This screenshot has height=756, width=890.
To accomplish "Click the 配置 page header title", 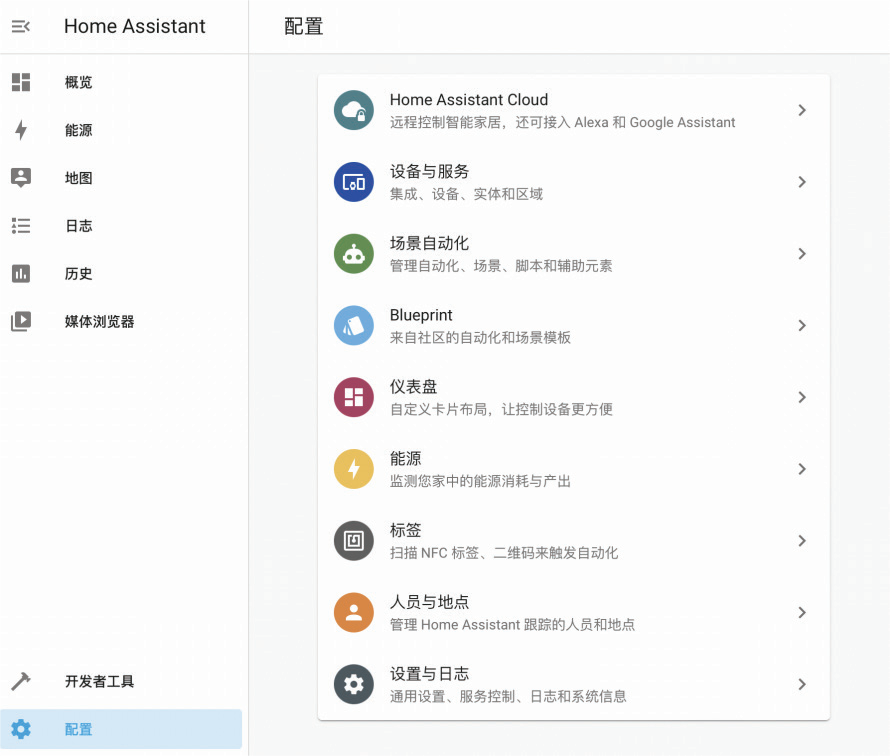I will click(x=304, y=26).
